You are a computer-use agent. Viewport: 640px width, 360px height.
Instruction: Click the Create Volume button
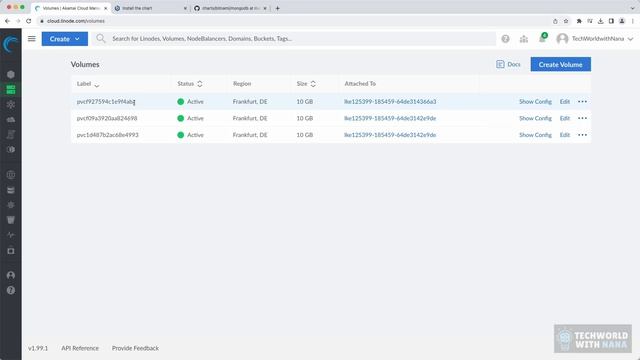[x=560, y=64]
